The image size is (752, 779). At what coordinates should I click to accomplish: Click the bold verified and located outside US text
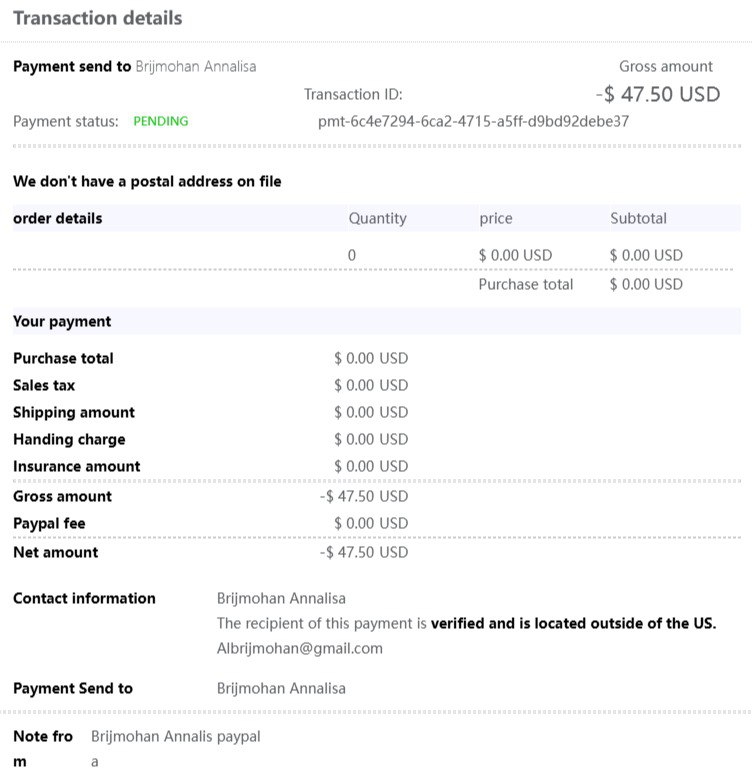[573, 623]
